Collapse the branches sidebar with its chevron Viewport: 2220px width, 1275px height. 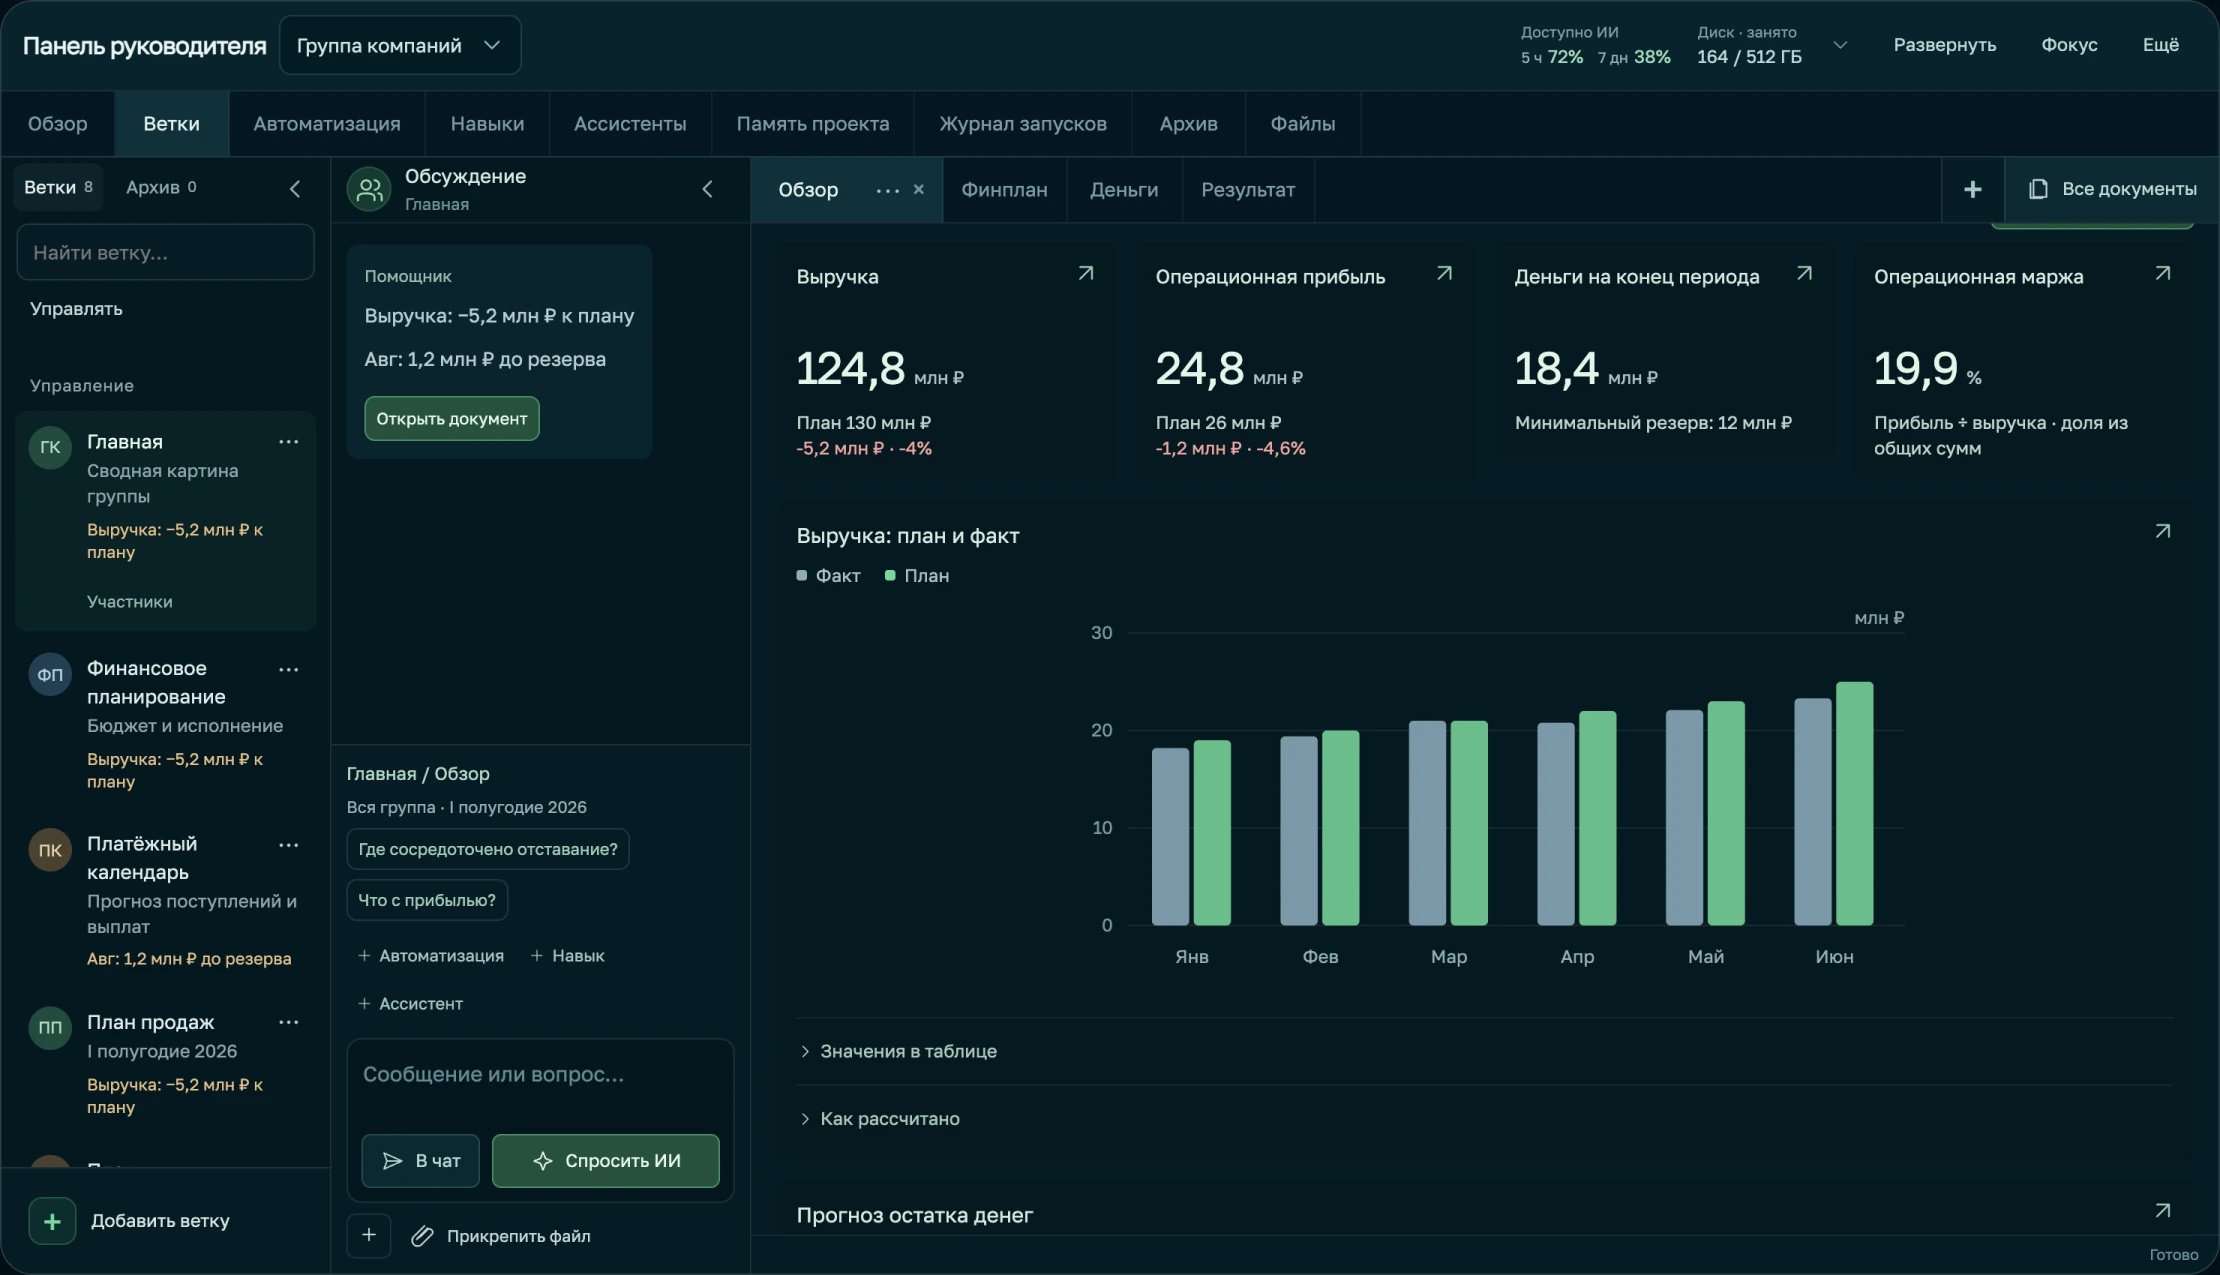tap(295, 189)
